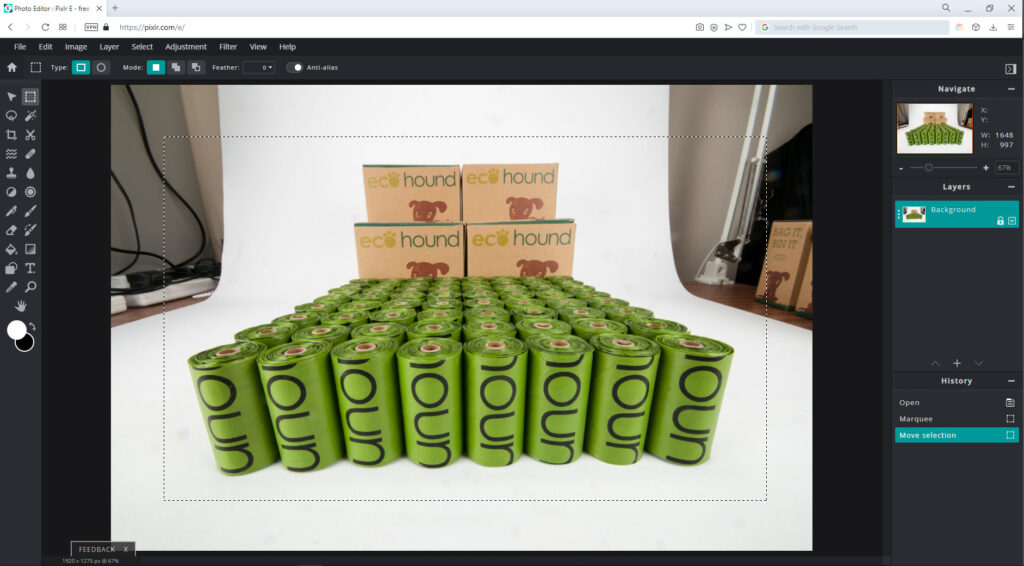Image resolution: width=1024 pixels, height=566 pixels.
Task: Zoom out with navigator minus button
Action: pos(901,168)
